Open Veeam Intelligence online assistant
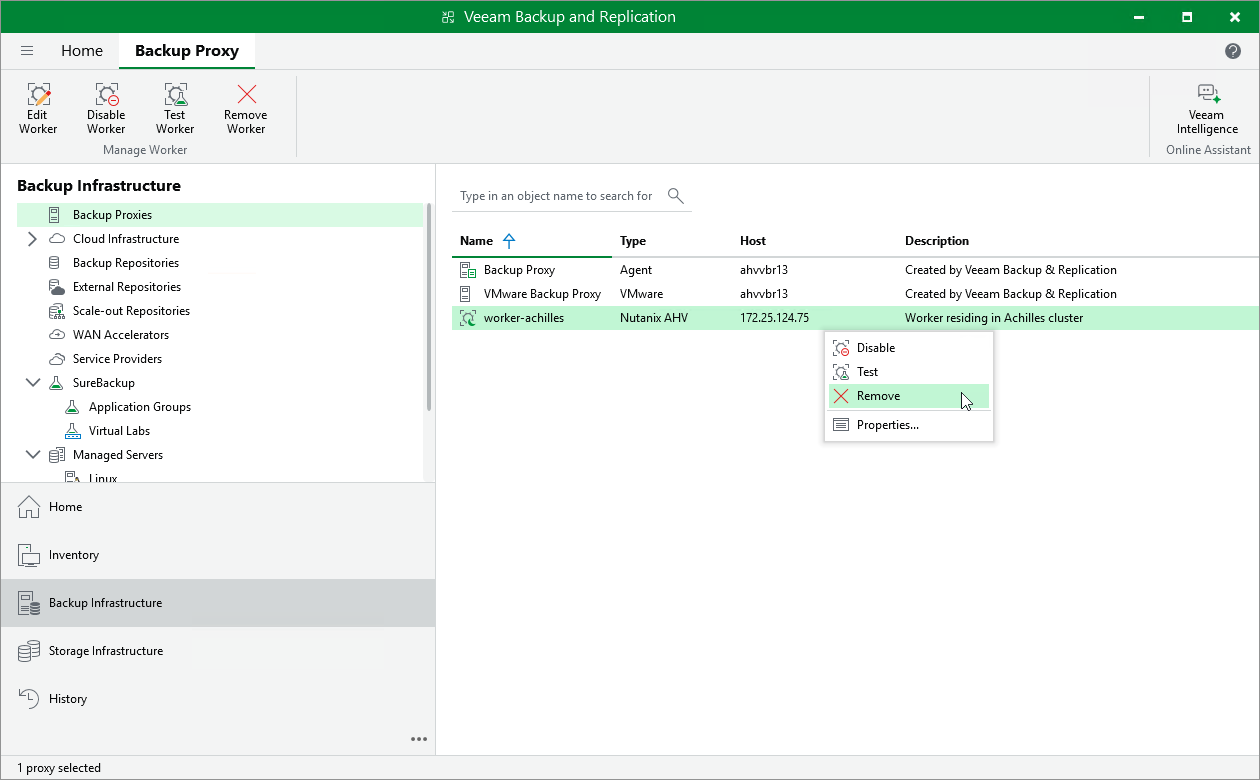Viewport: 1260px width, 780px height. (1207, 108)
